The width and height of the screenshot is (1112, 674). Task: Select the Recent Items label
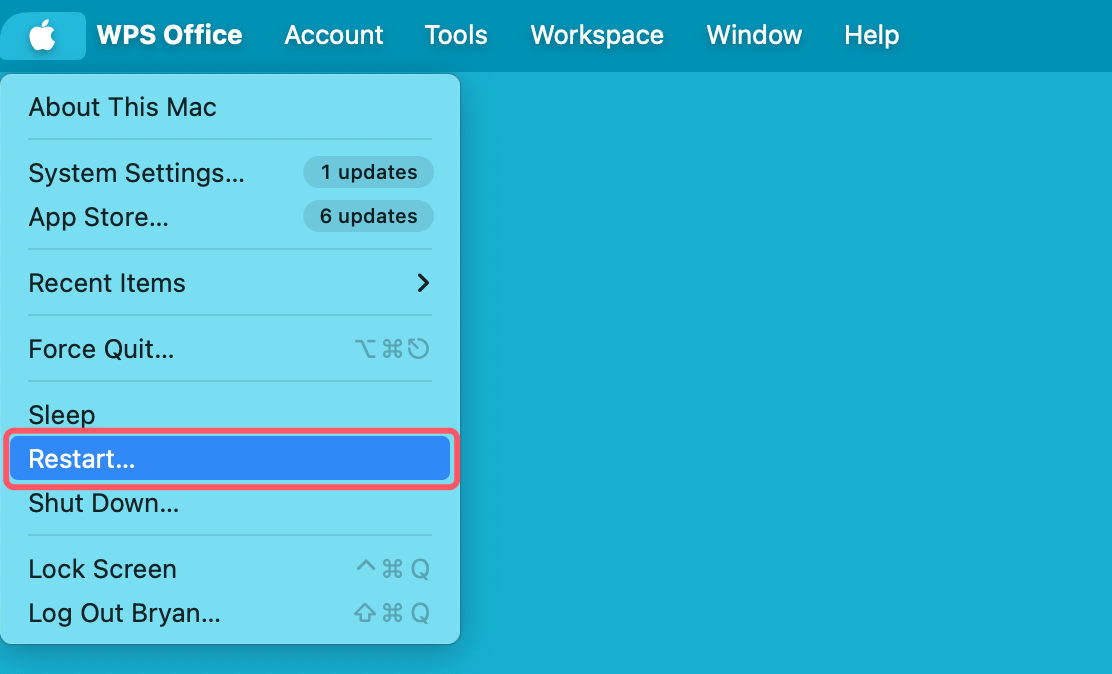point(107,283)
